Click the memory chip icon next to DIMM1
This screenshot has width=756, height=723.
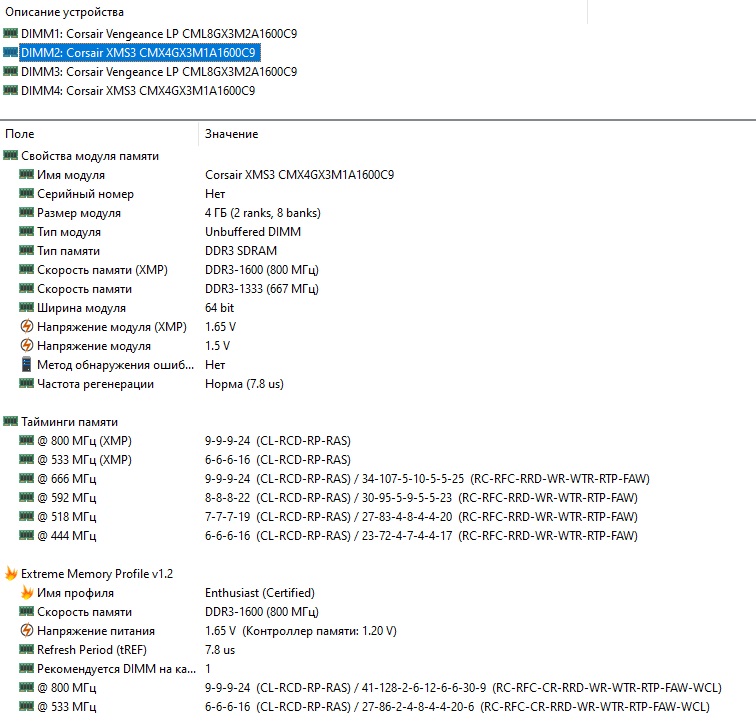coord(10,33)
